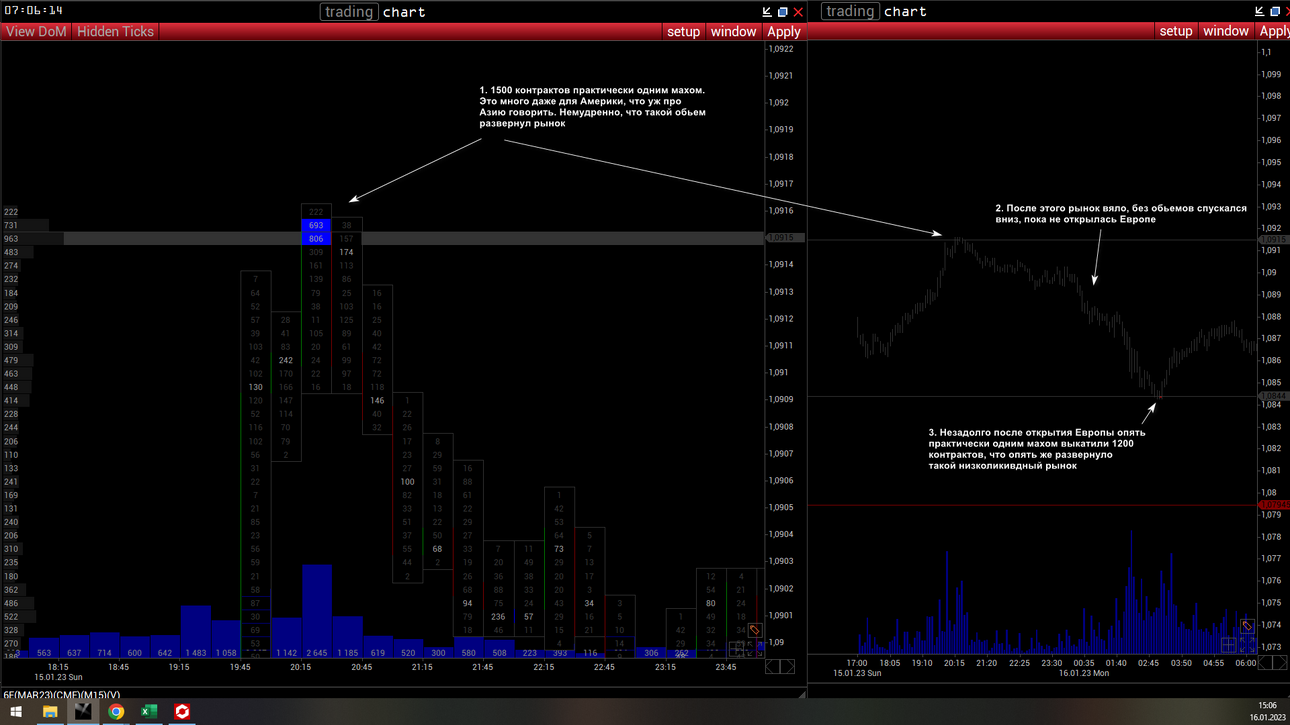Click crosshair icon in left chart
The height and width of the screenshot is (725, 1290).
[x=738, y=648]
